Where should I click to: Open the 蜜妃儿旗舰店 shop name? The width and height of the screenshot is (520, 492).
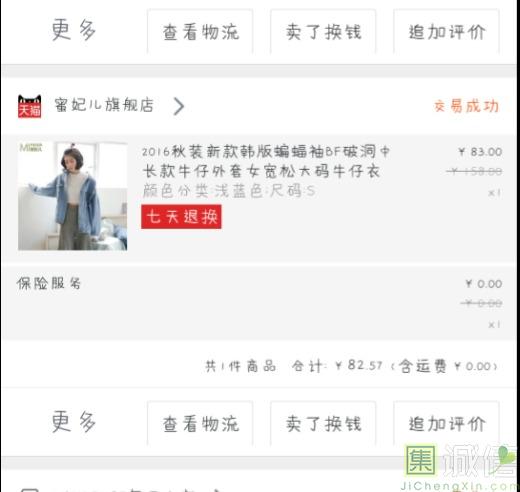pyautogui.click(x=104, y=105)
